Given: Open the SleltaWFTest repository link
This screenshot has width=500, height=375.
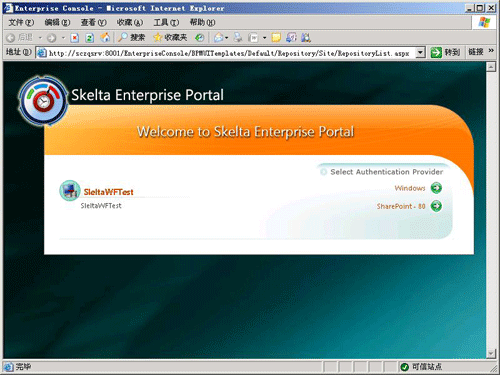Looking at the screenshot, I should point(108,192).
